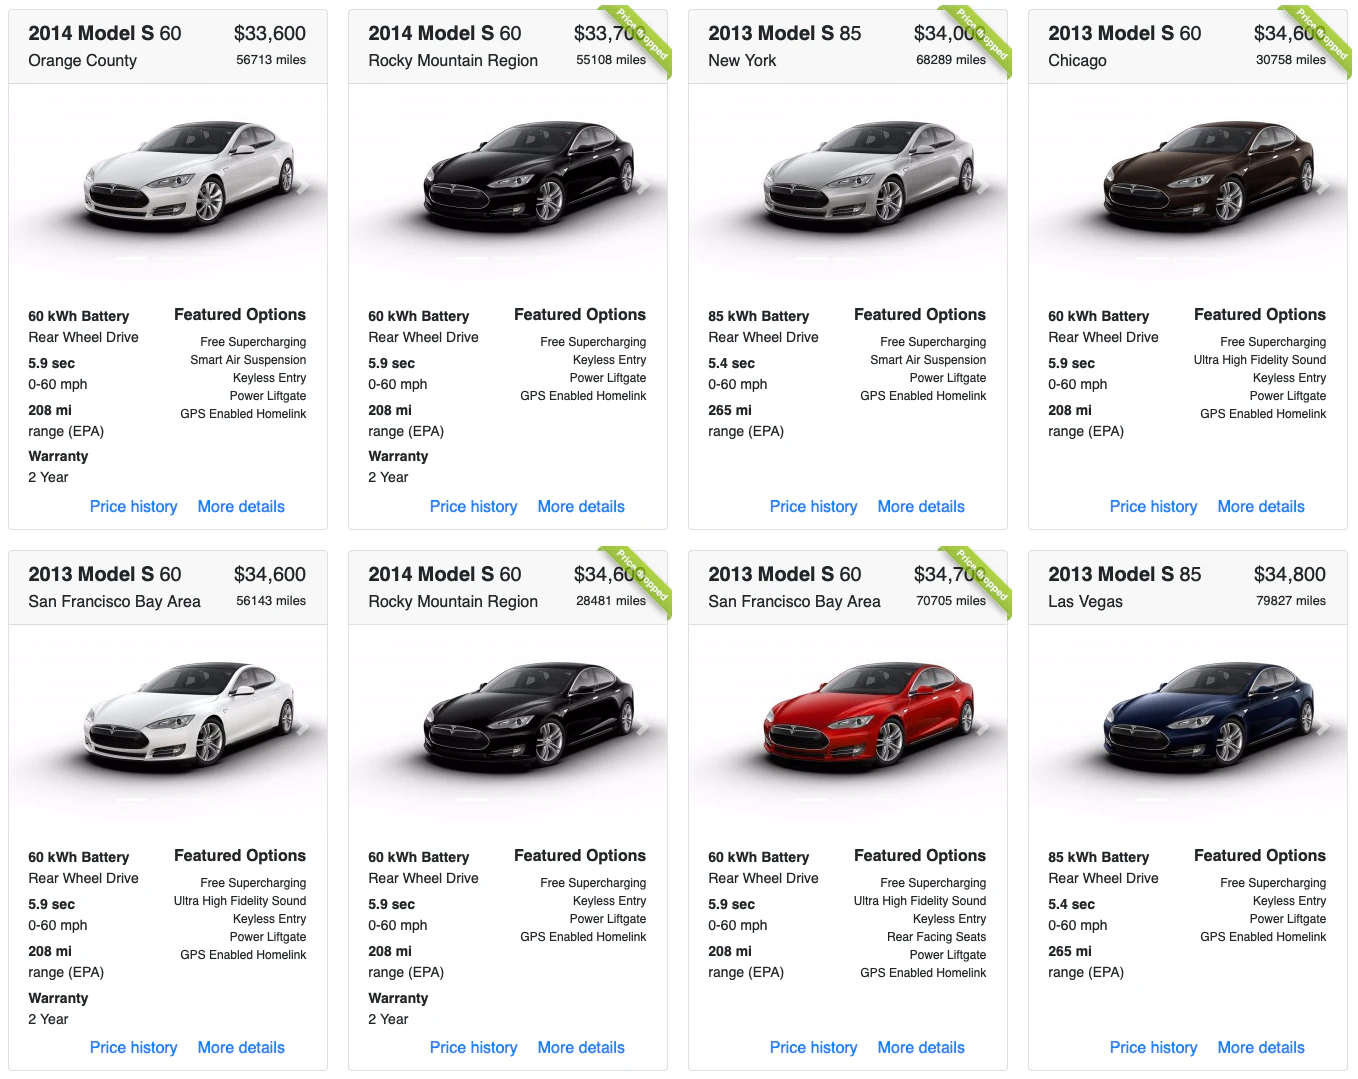This screenshot has height=1079, width=1358.
Task: Open Price history for 56143-mile San Francisco car
Action: [133, 1047]
